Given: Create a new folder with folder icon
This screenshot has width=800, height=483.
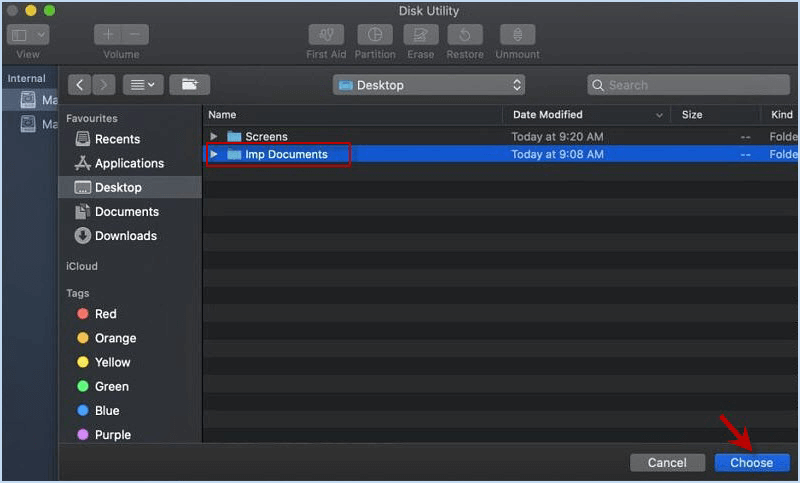Looking at the screenshot, I should pyautogui.click(x=189, y=85).
